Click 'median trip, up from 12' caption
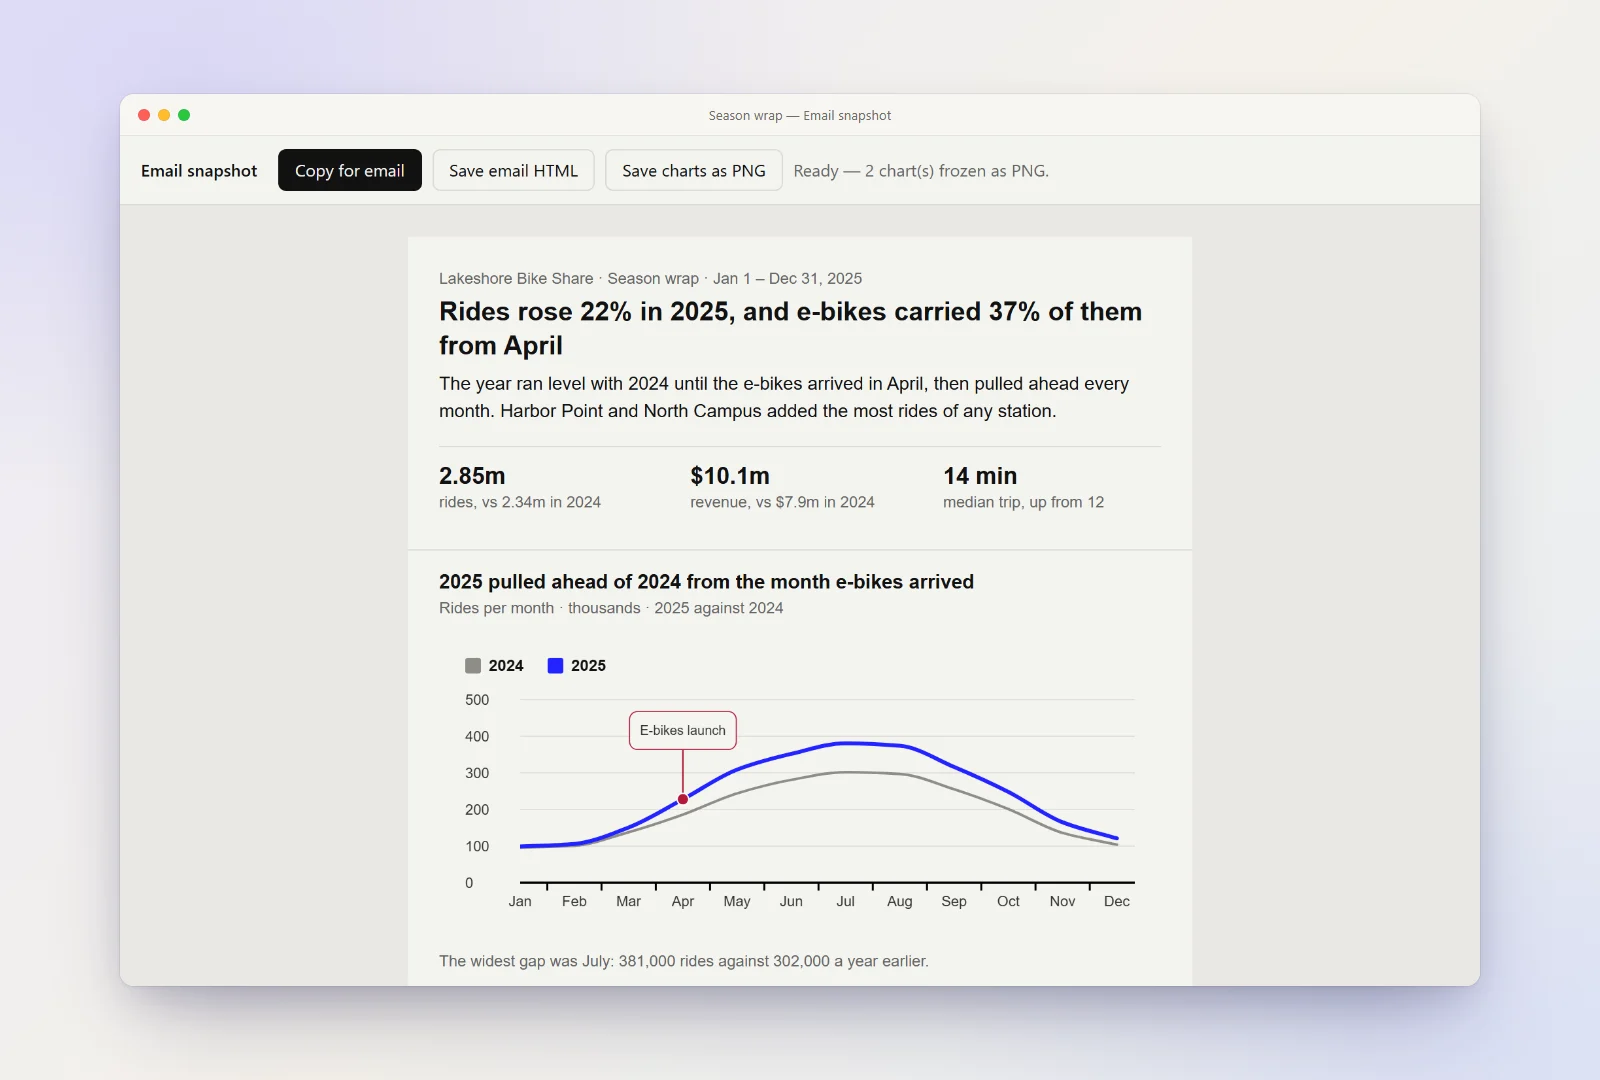 click(1023, 502)
